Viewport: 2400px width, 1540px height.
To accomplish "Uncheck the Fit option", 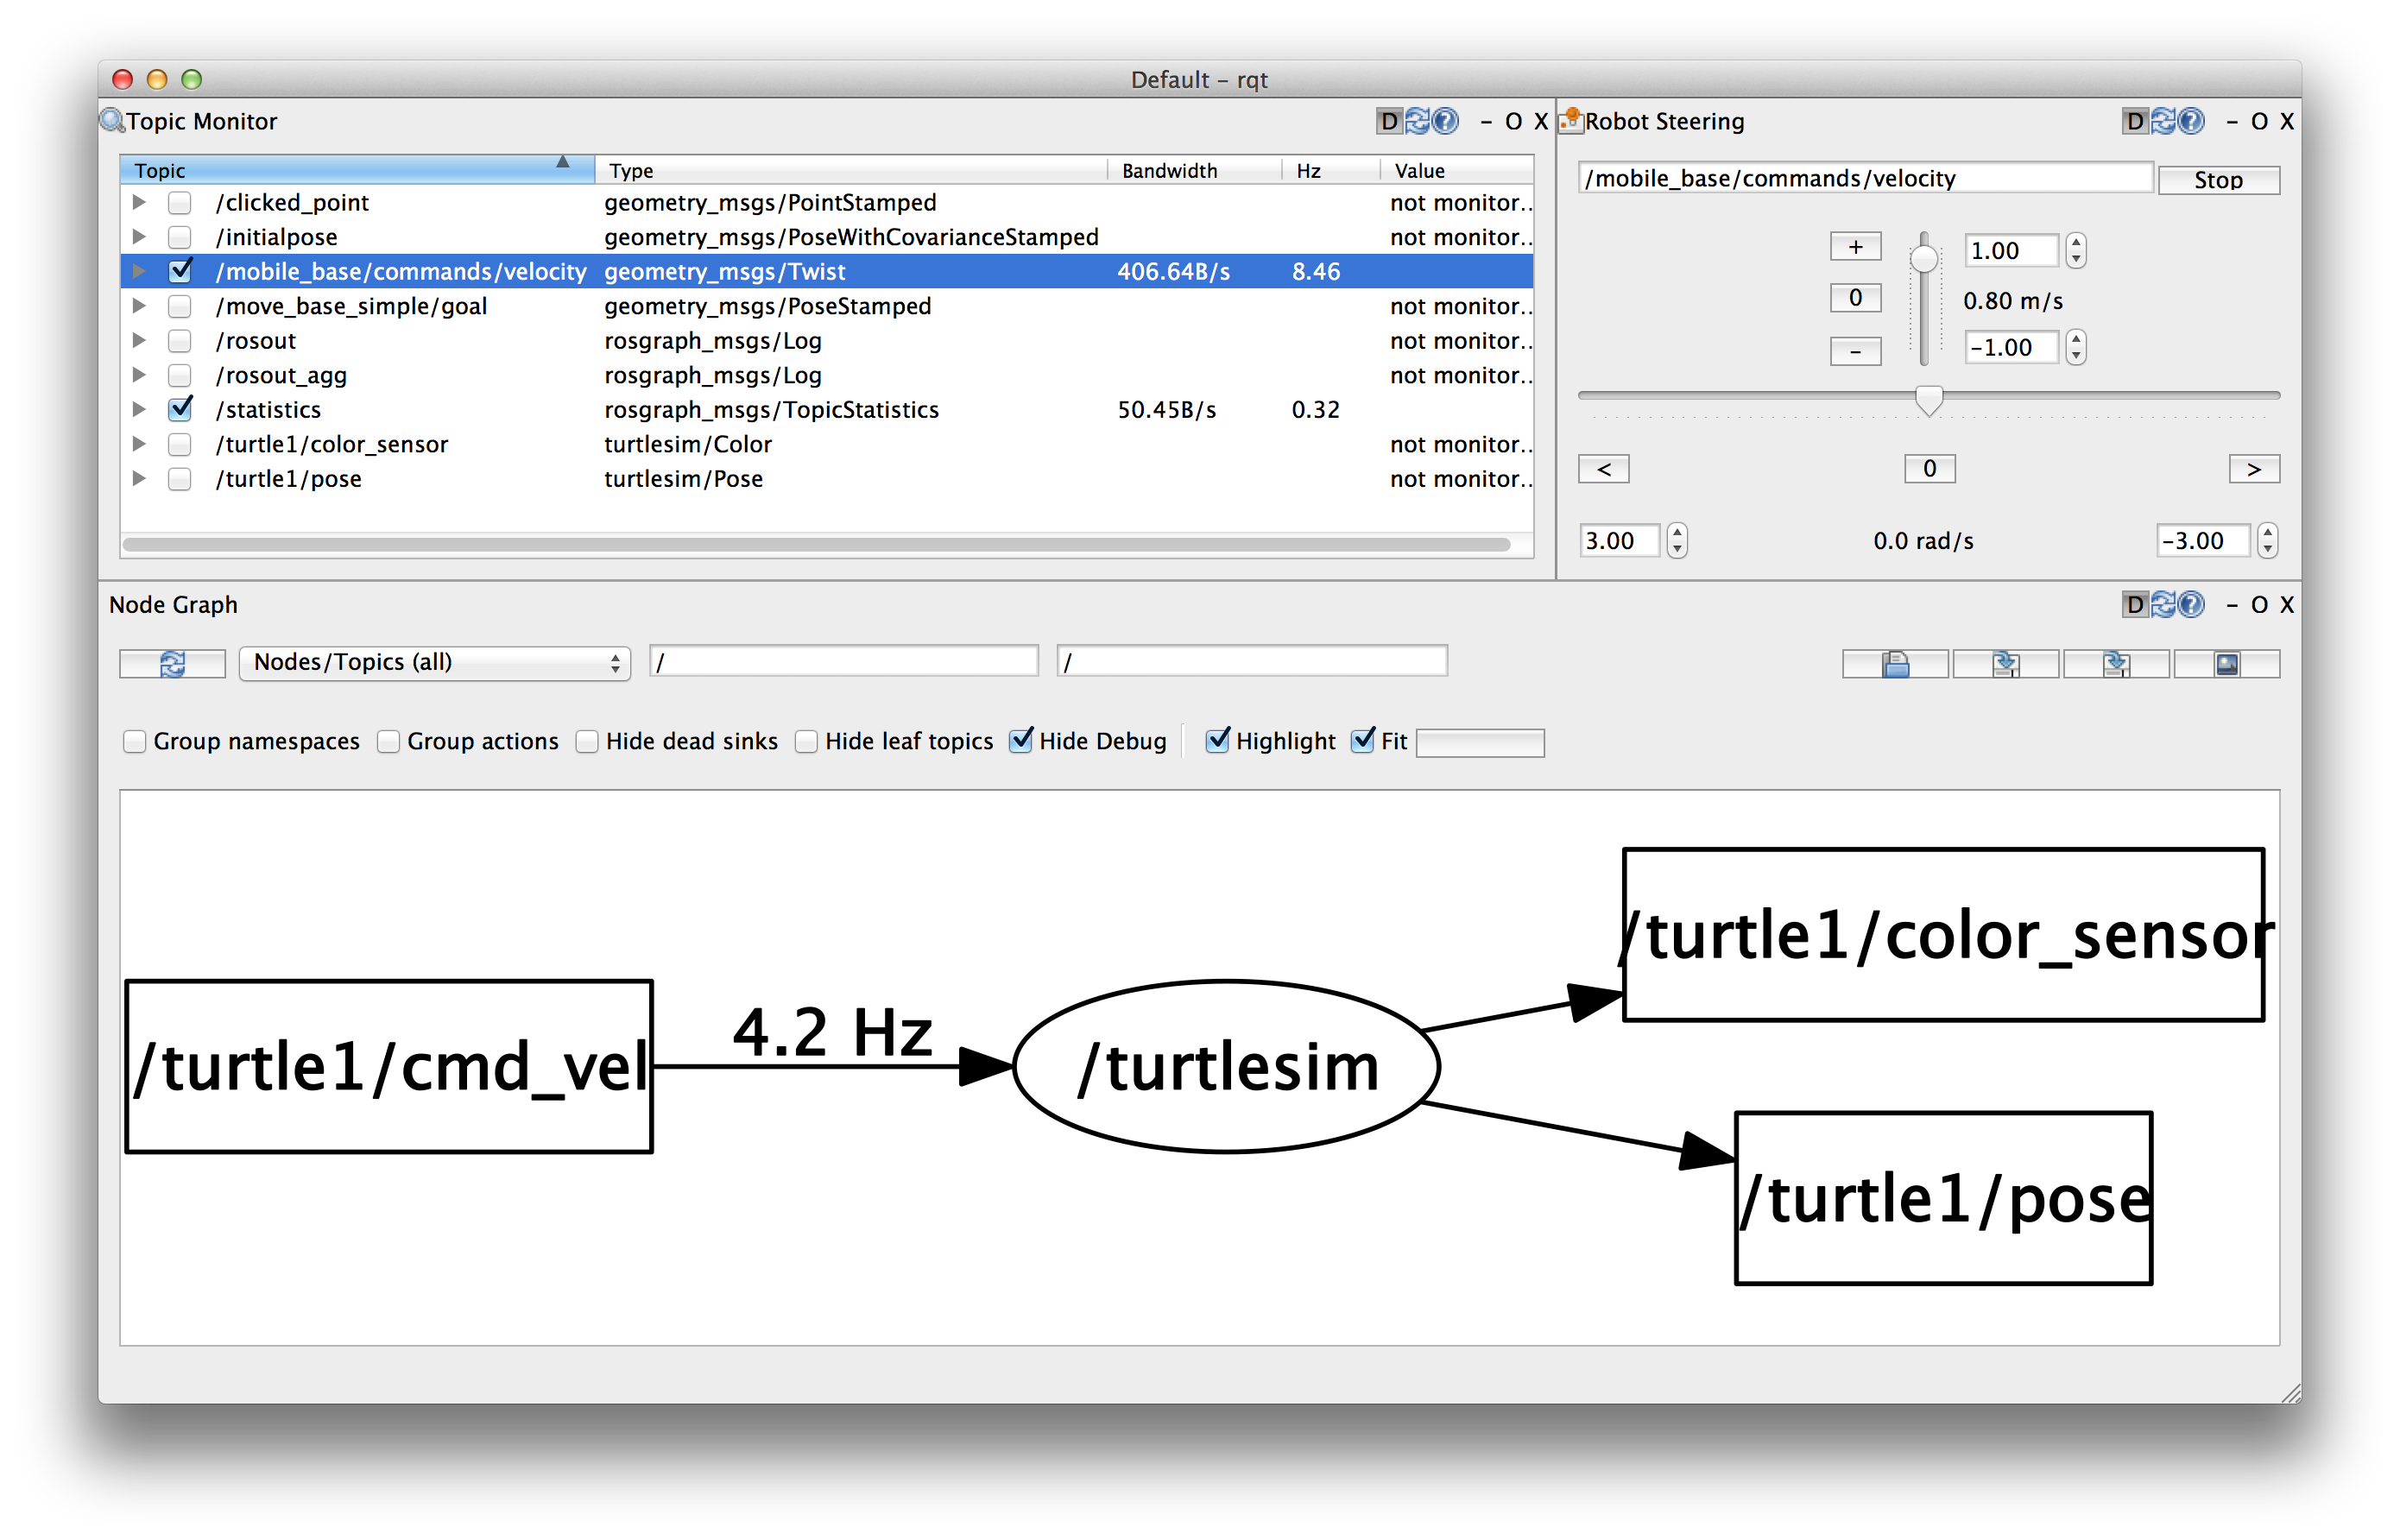I will 1363,741.
